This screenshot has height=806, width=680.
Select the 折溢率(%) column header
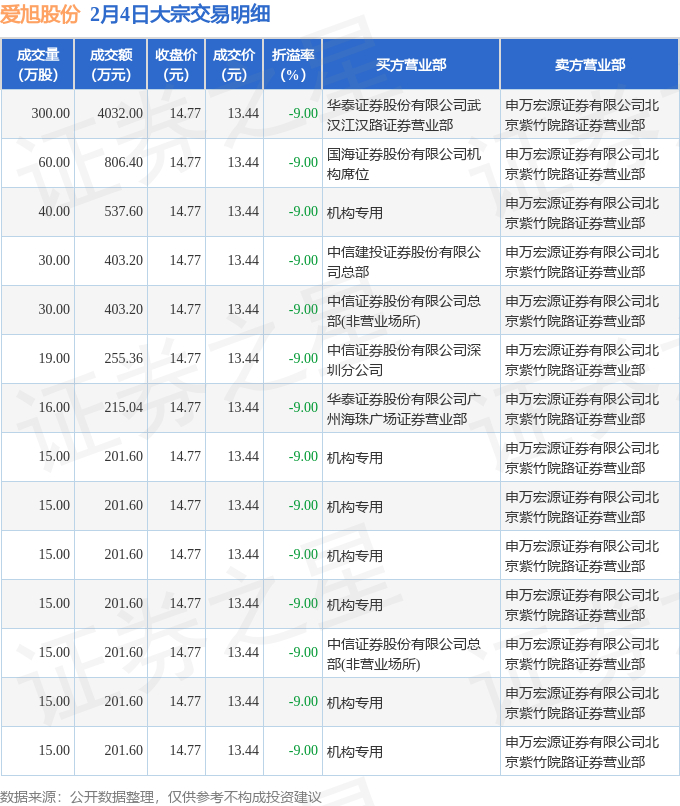click(x=293, y=65)
